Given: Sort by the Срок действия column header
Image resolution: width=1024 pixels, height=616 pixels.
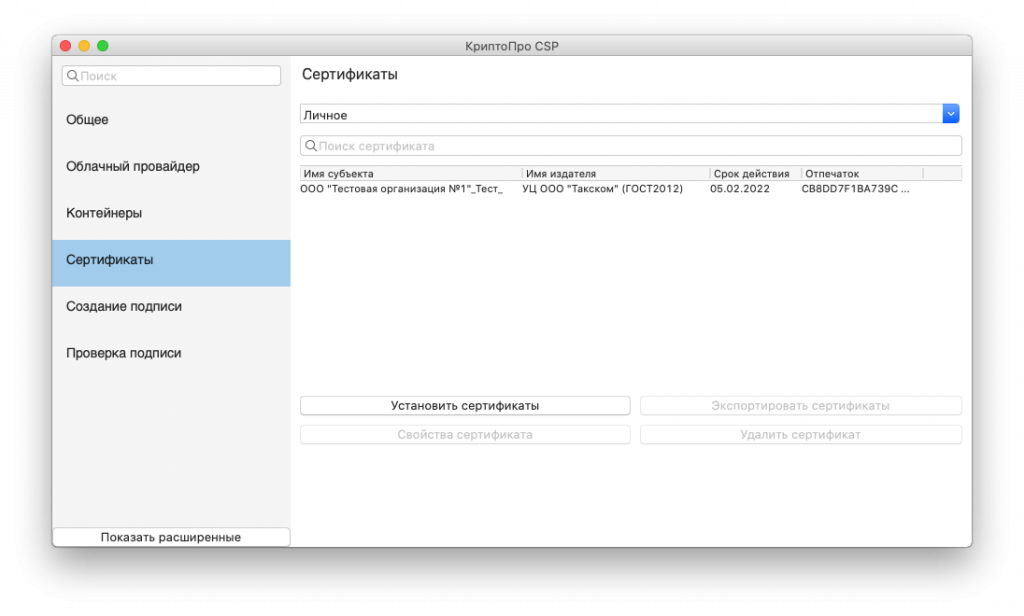Looking at the screenshot, I should pos(756,174).
